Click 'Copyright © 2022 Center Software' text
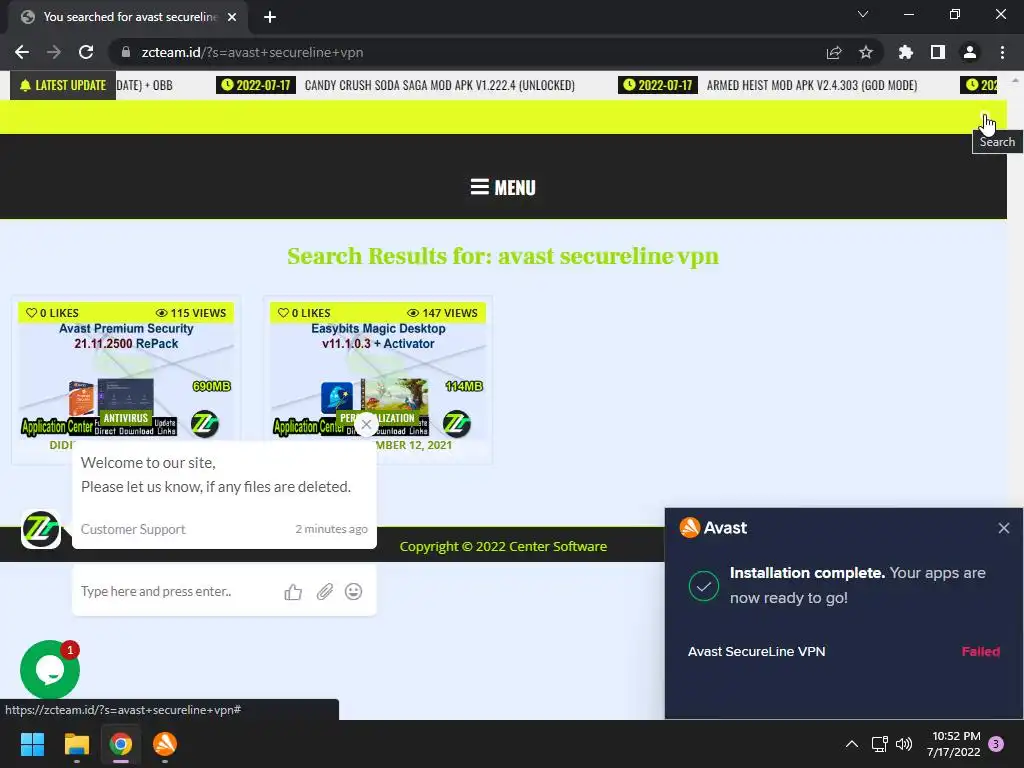1024x768 pixels. (503, 547)
